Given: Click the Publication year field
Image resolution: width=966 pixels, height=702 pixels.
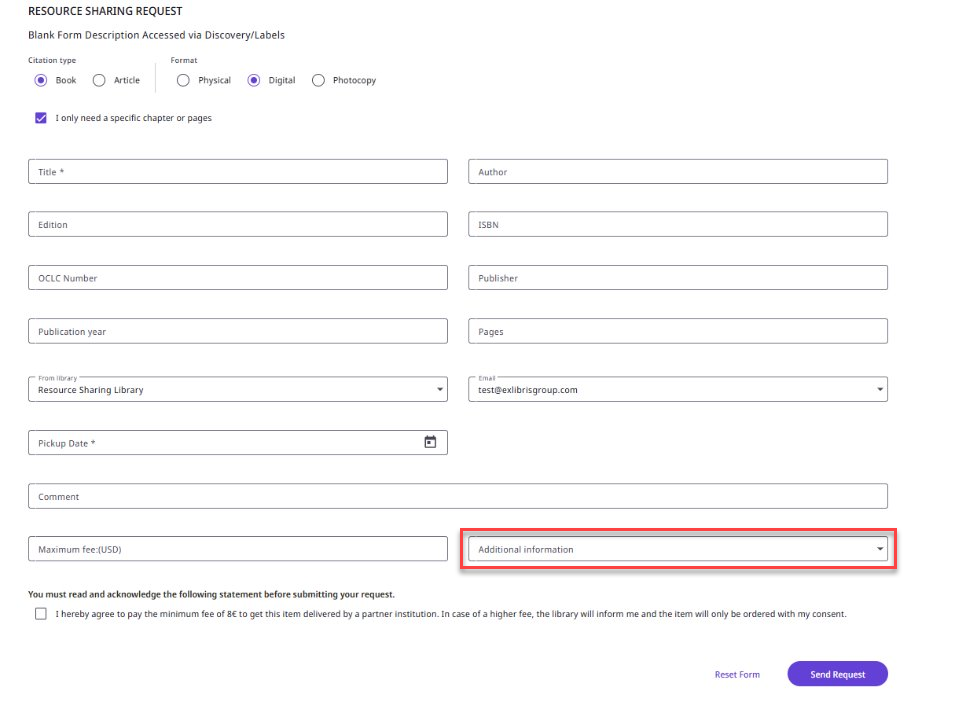Looking at the screenshot, I should [x=238, y=331].
